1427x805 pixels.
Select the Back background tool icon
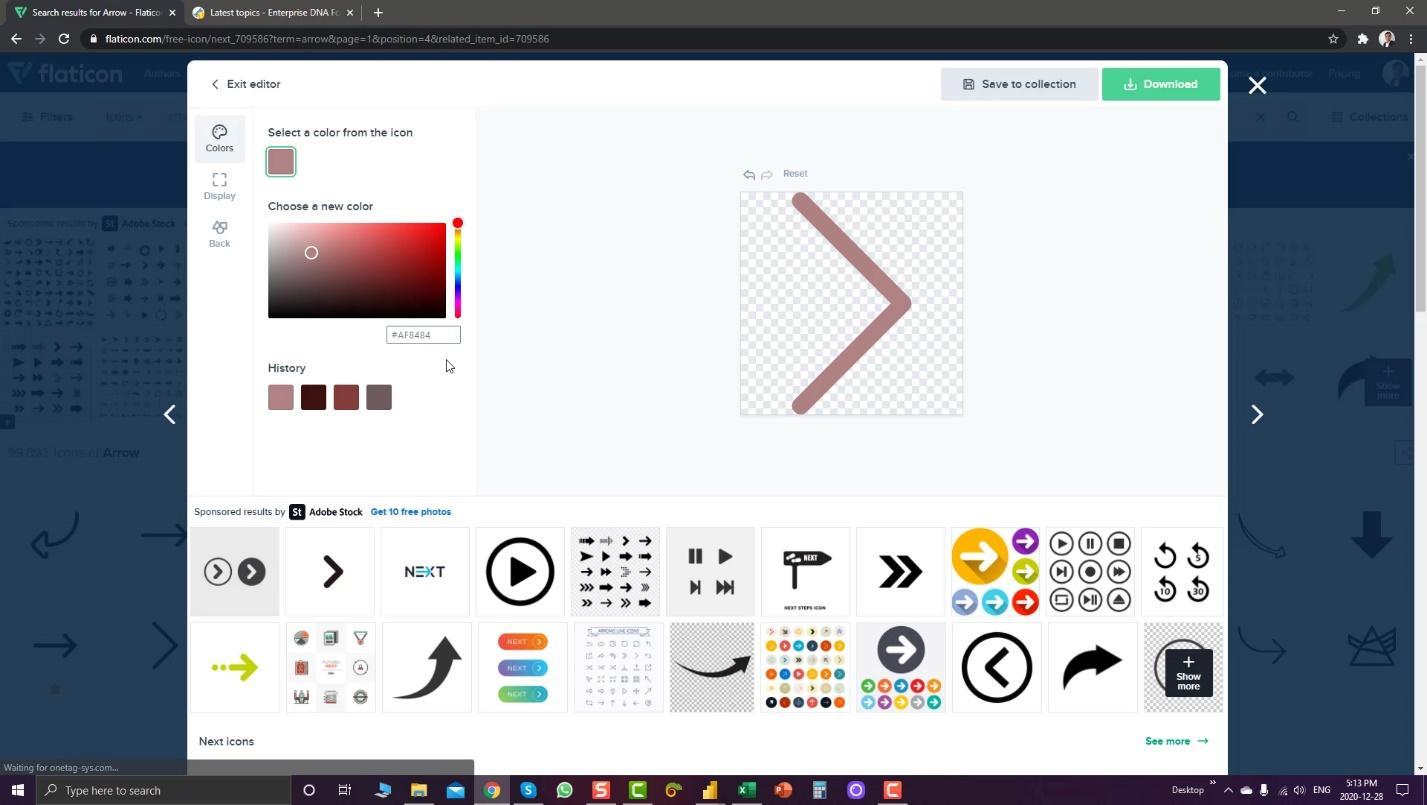pos(219,234)
